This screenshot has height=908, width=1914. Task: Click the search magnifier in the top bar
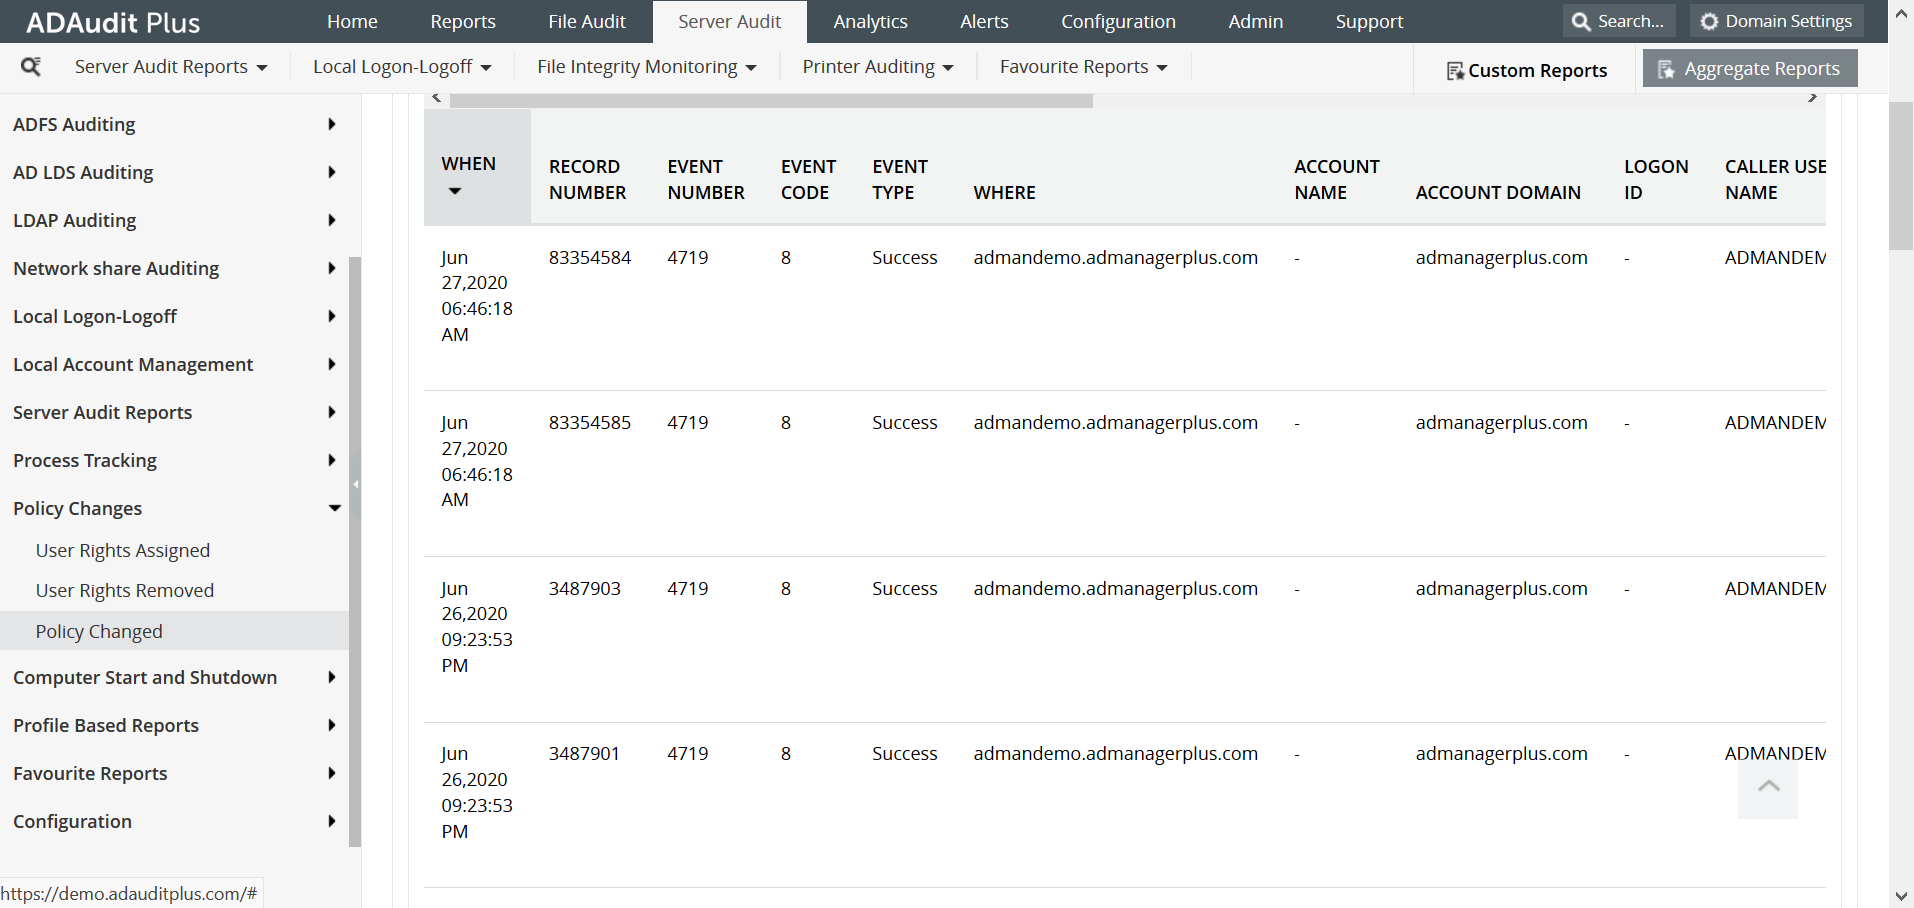coord(1580,20)
